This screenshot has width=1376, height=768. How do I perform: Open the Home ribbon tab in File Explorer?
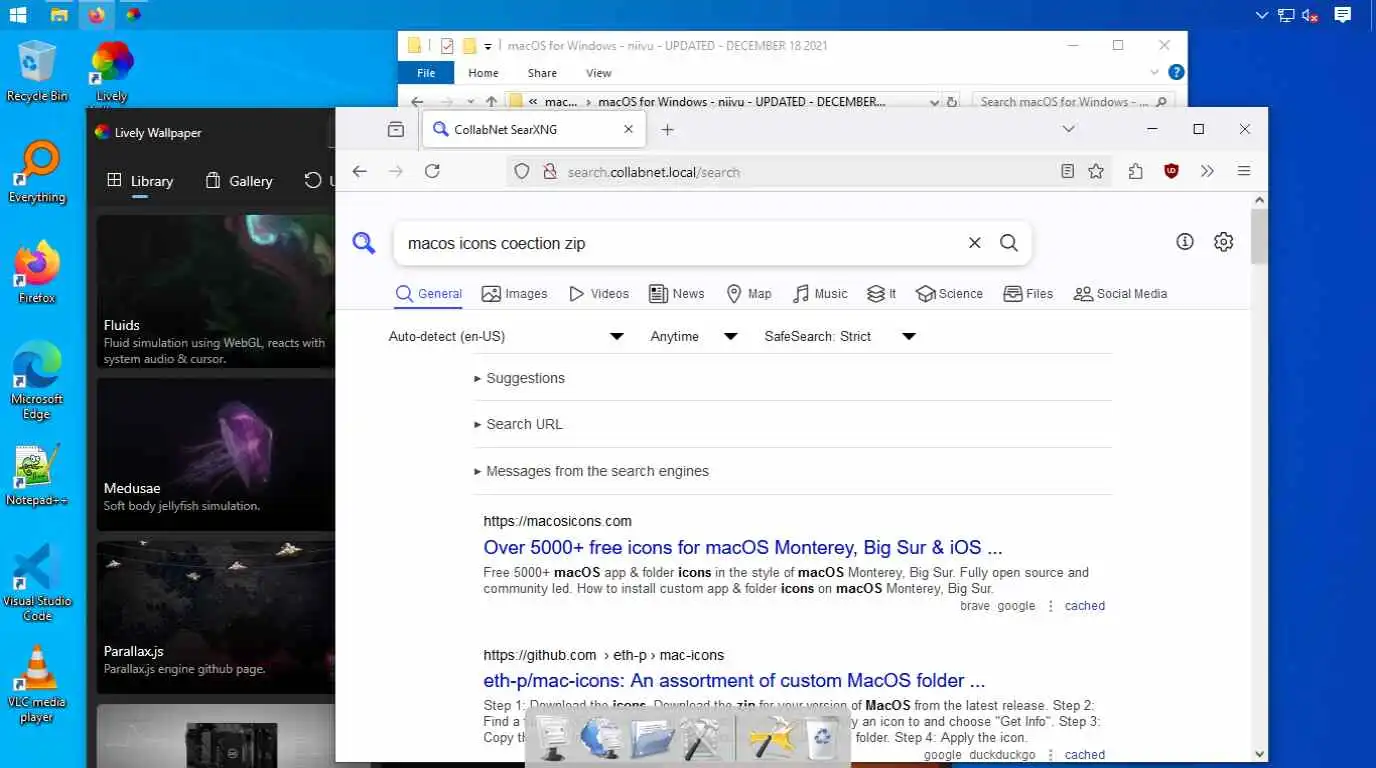(483, 73)
